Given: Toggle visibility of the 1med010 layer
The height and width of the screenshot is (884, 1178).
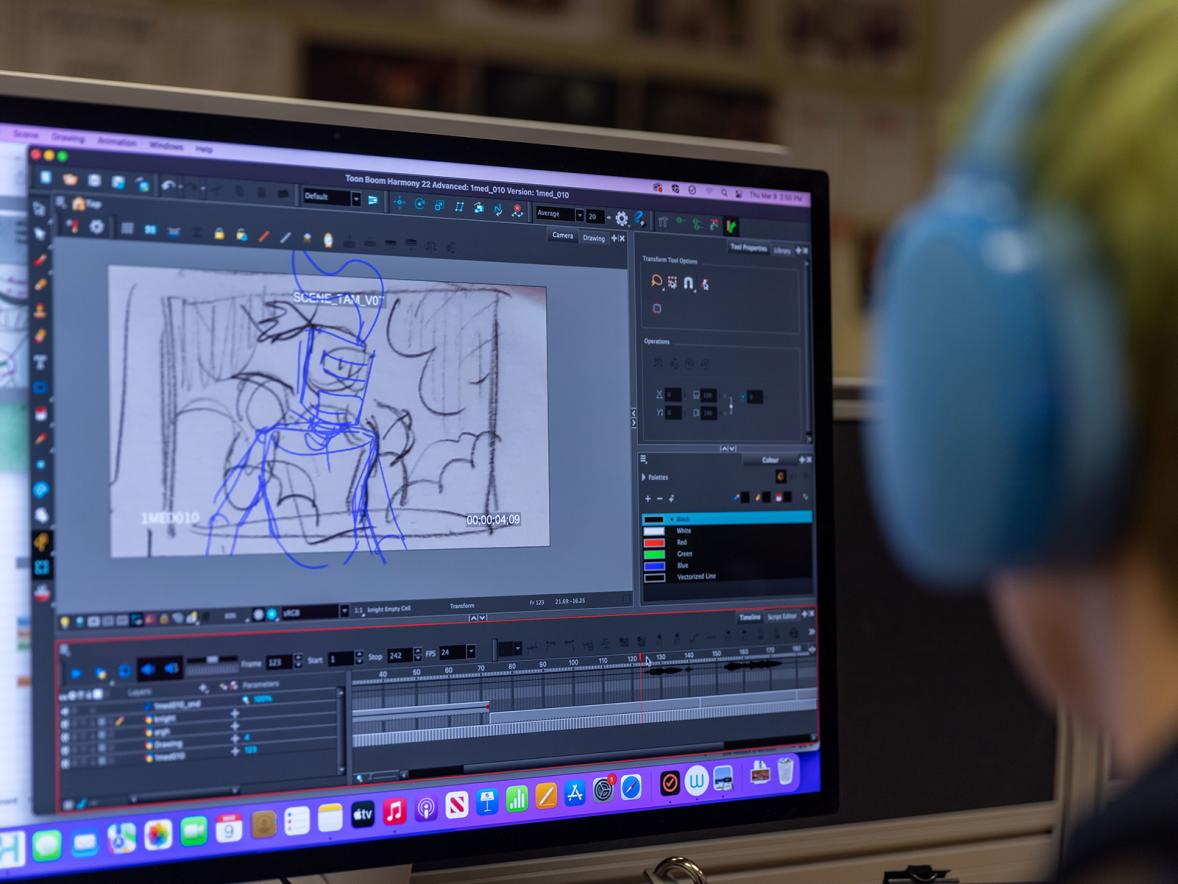Looking at the screenshot, I should coord(65,762).
